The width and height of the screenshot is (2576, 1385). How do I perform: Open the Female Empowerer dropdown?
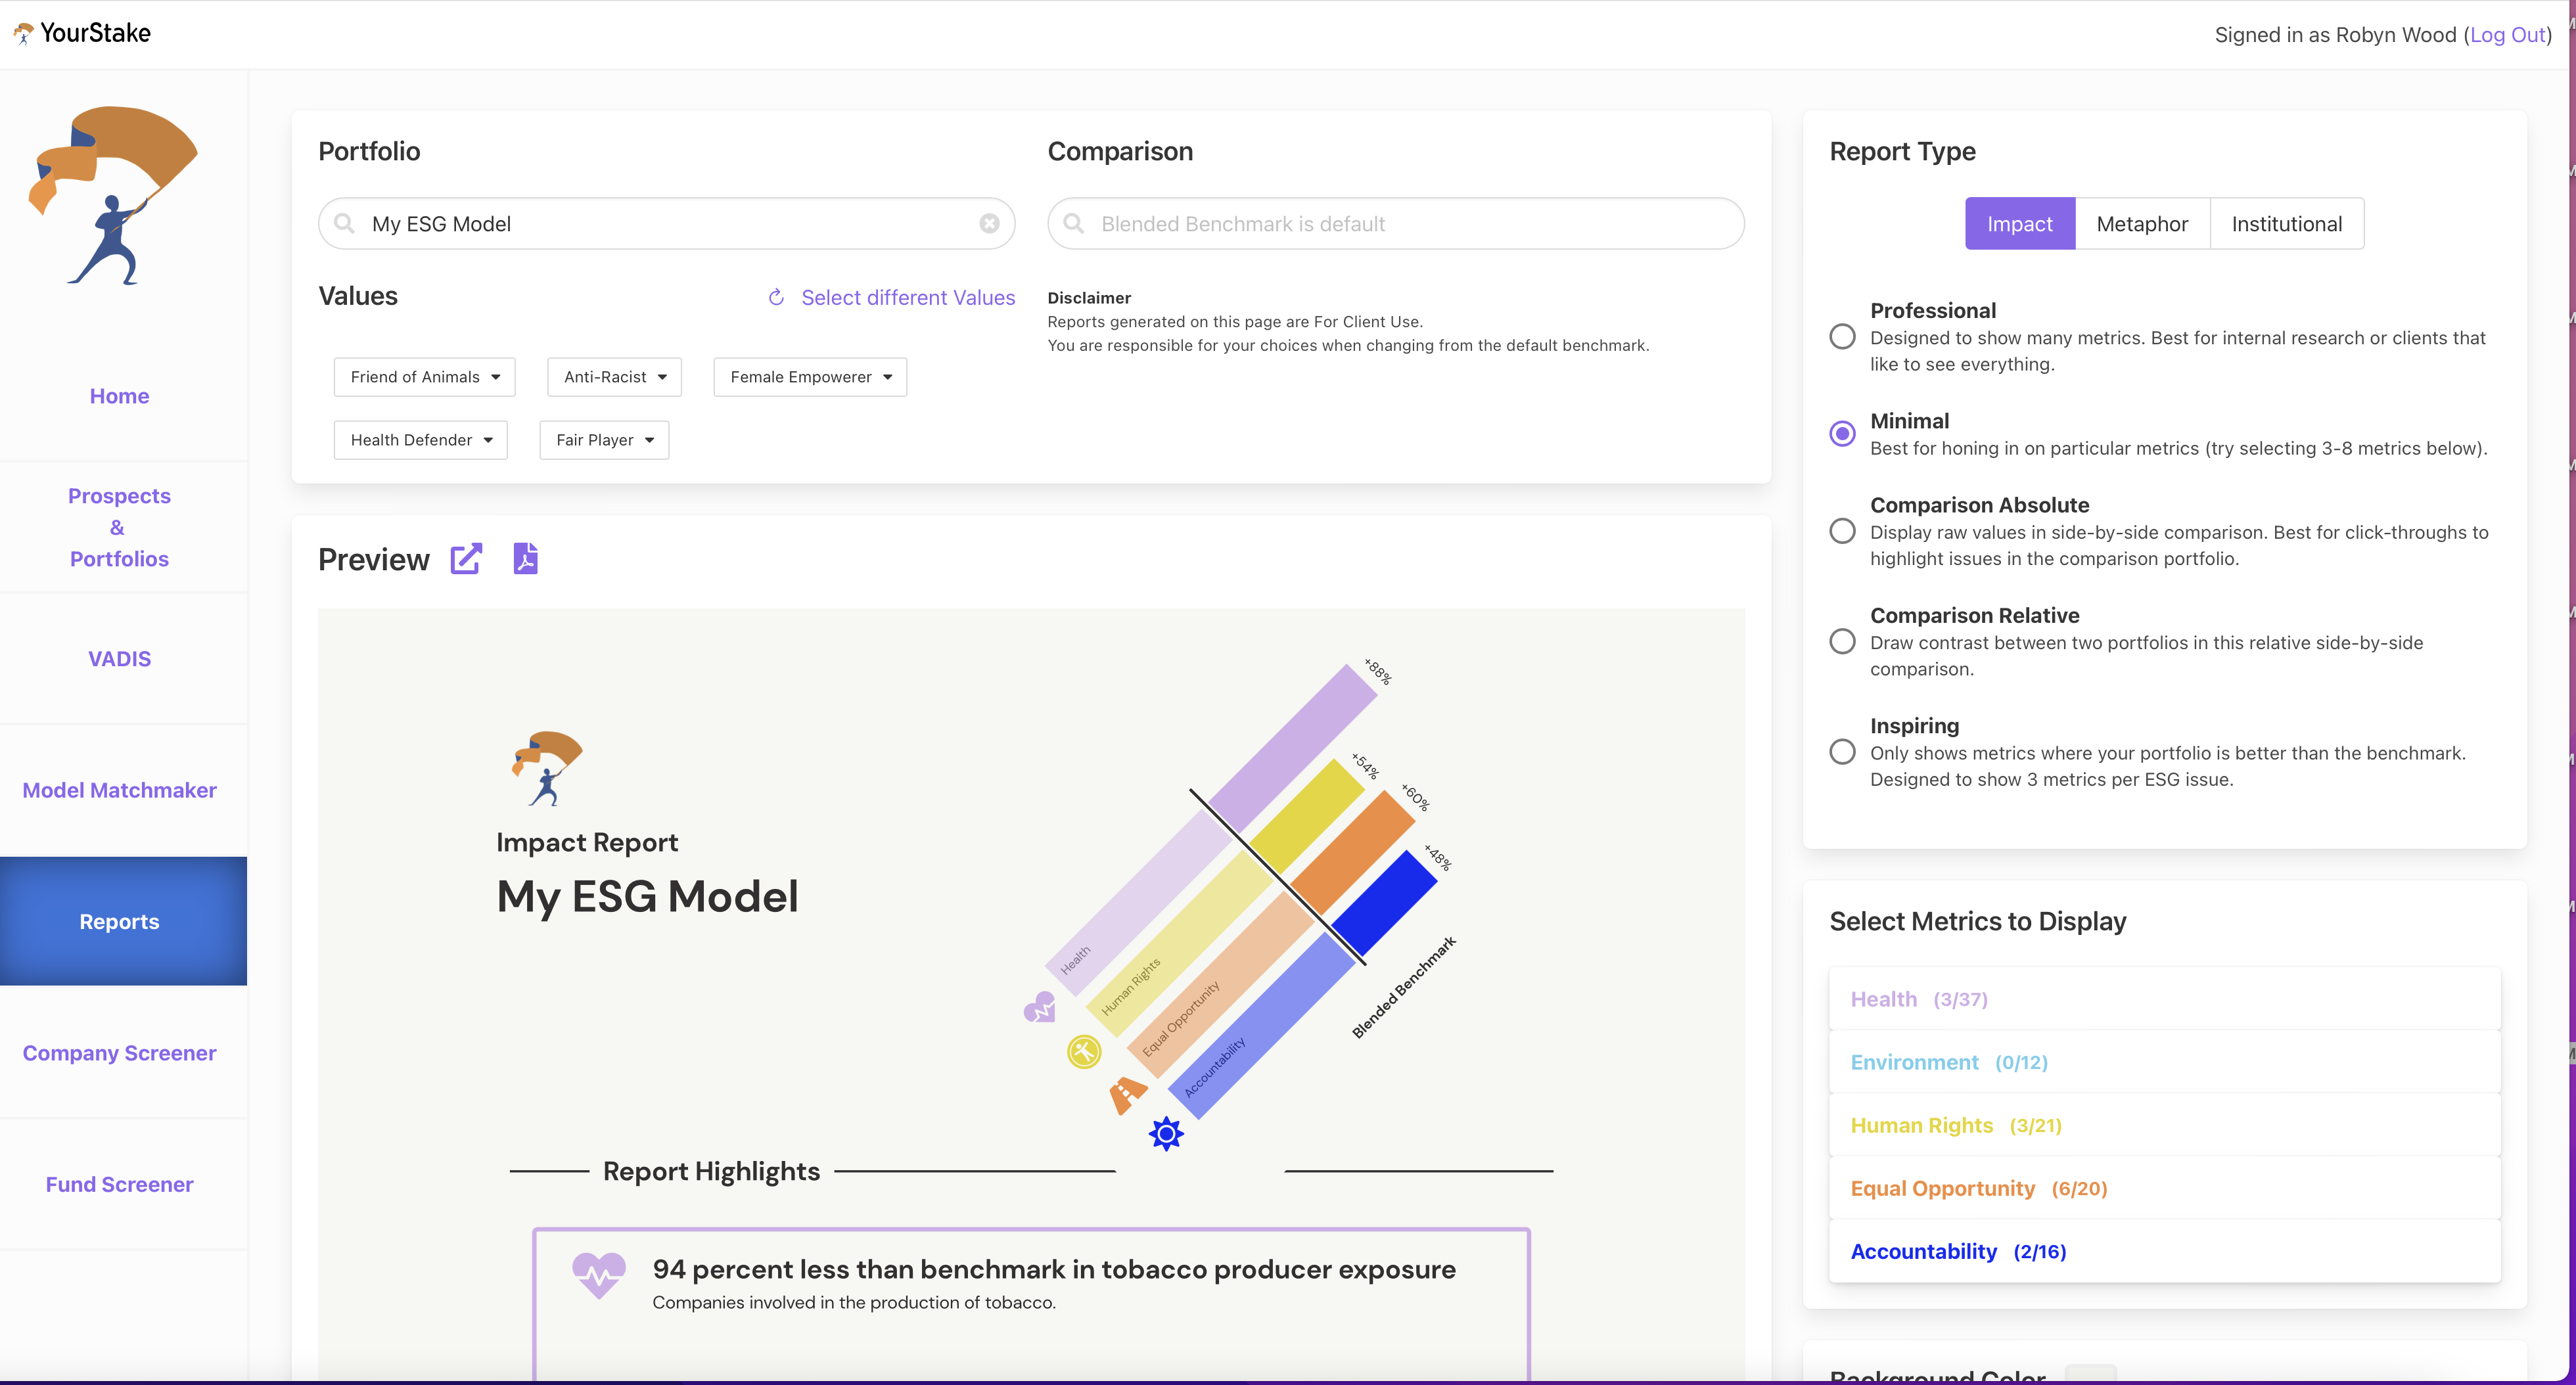810,377
